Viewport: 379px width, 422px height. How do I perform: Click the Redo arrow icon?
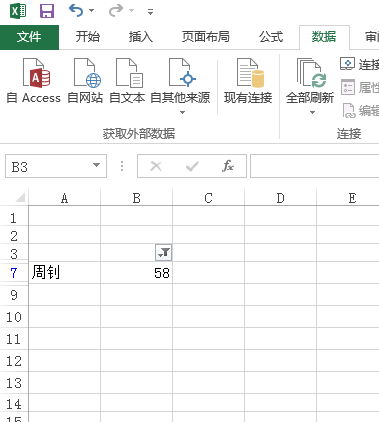[x=116, y=11]
